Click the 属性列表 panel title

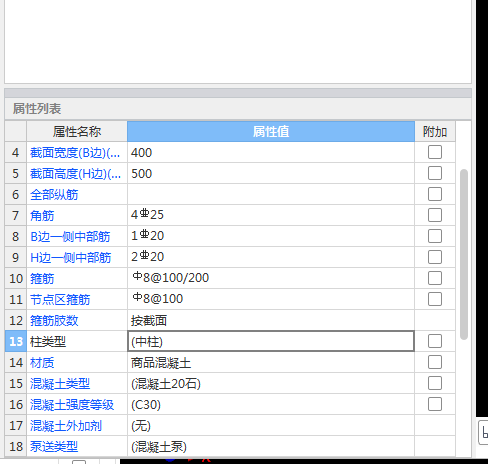click(x=37, y=109)
